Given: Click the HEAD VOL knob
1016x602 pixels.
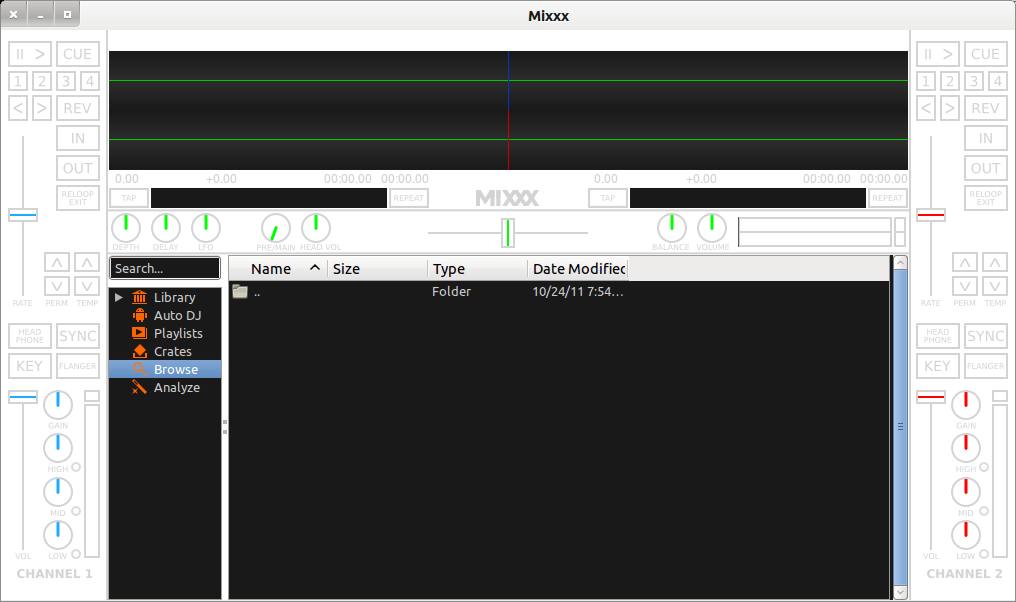Looking at the screenshot, I should click(x=316, y=227).
